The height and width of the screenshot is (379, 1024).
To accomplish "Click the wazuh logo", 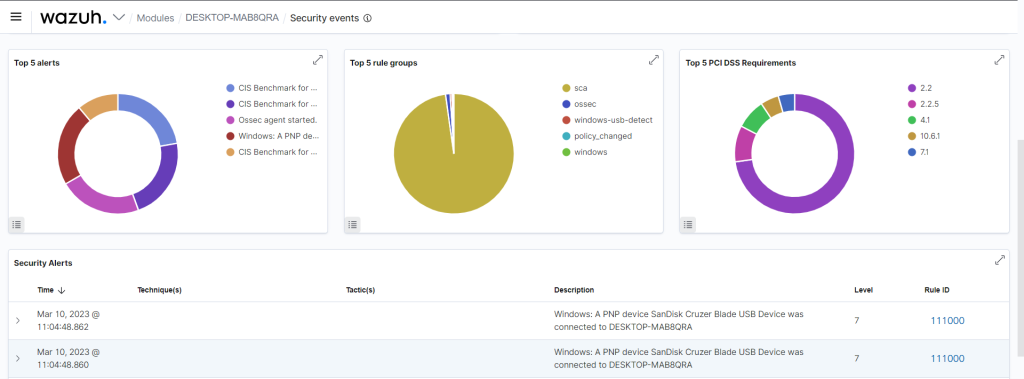I will click(x=73, y=18).
